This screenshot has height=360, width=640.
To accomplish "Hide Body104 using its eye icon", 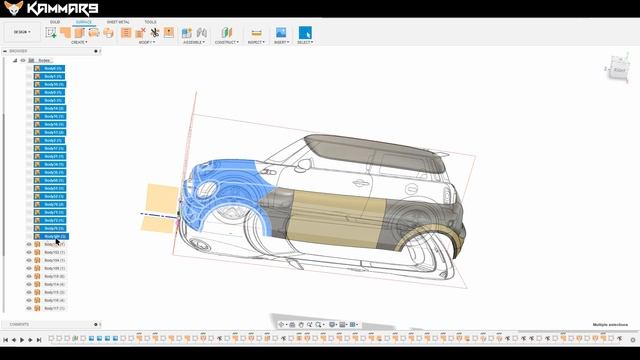I will tap(29, 260).
